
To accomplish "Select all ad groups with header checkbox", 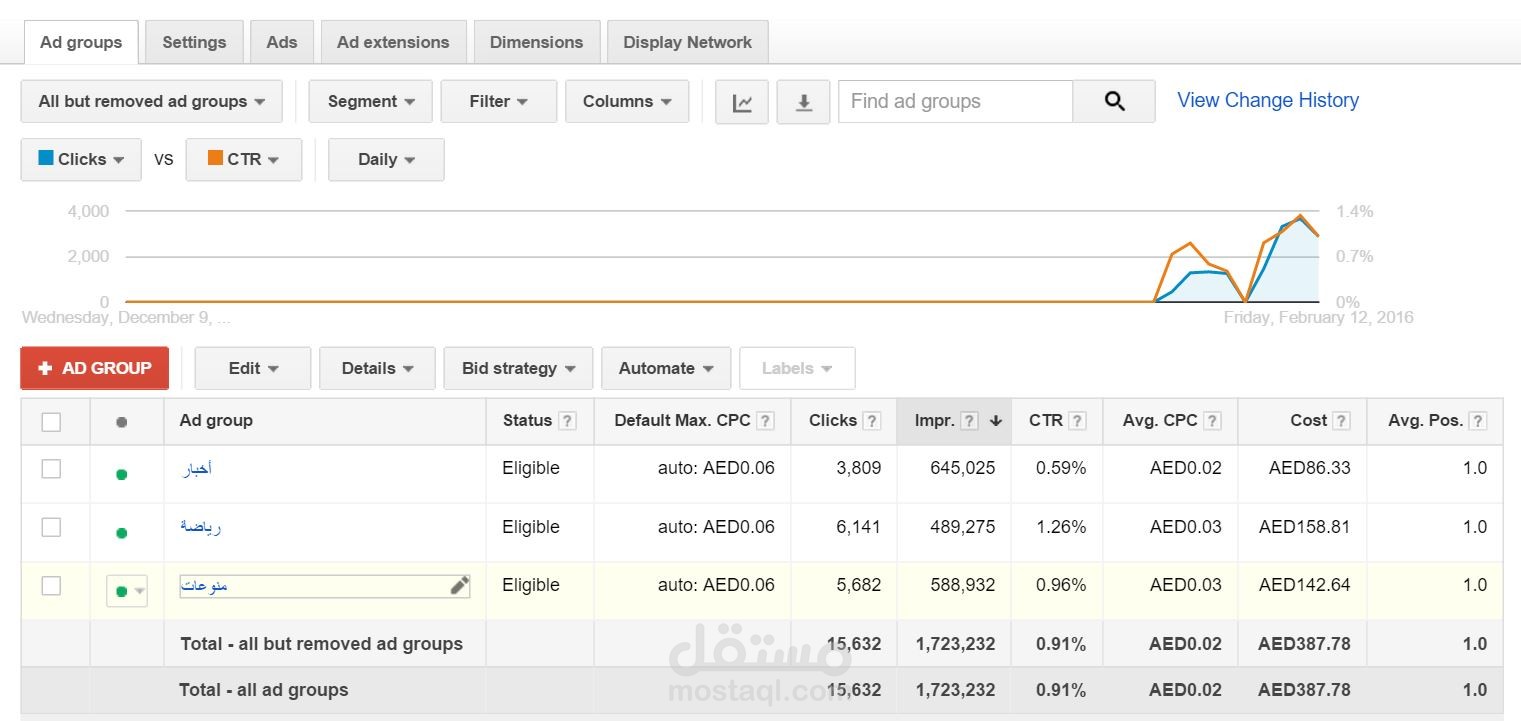I will click(51, 422).
